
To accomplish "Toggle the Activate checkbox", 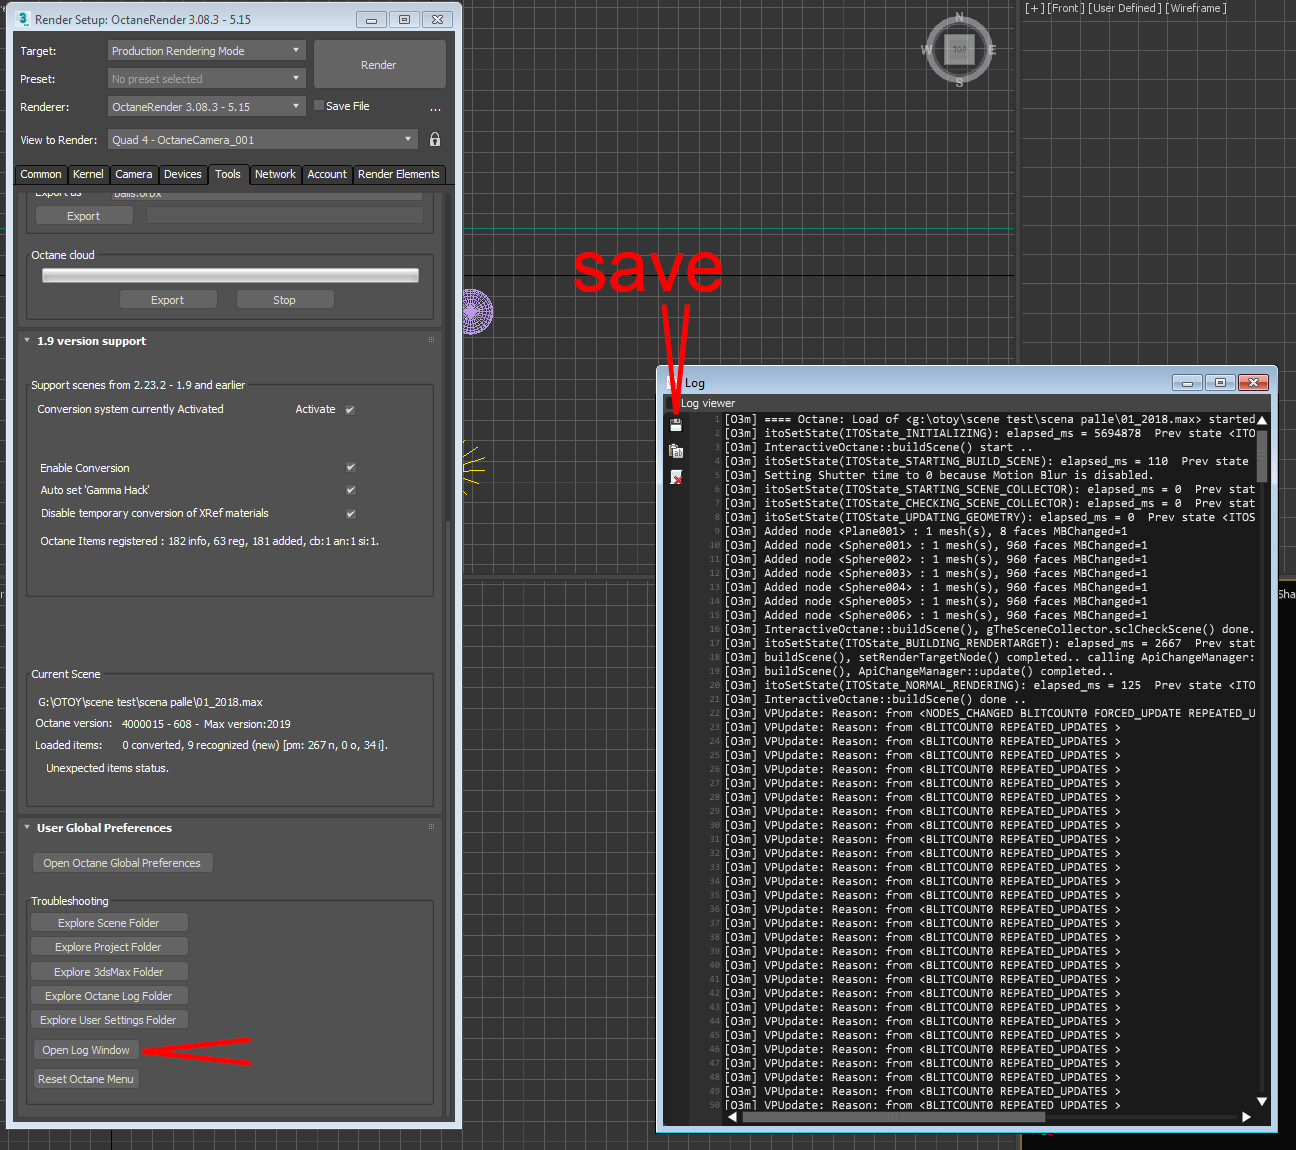I will (350, 410).
